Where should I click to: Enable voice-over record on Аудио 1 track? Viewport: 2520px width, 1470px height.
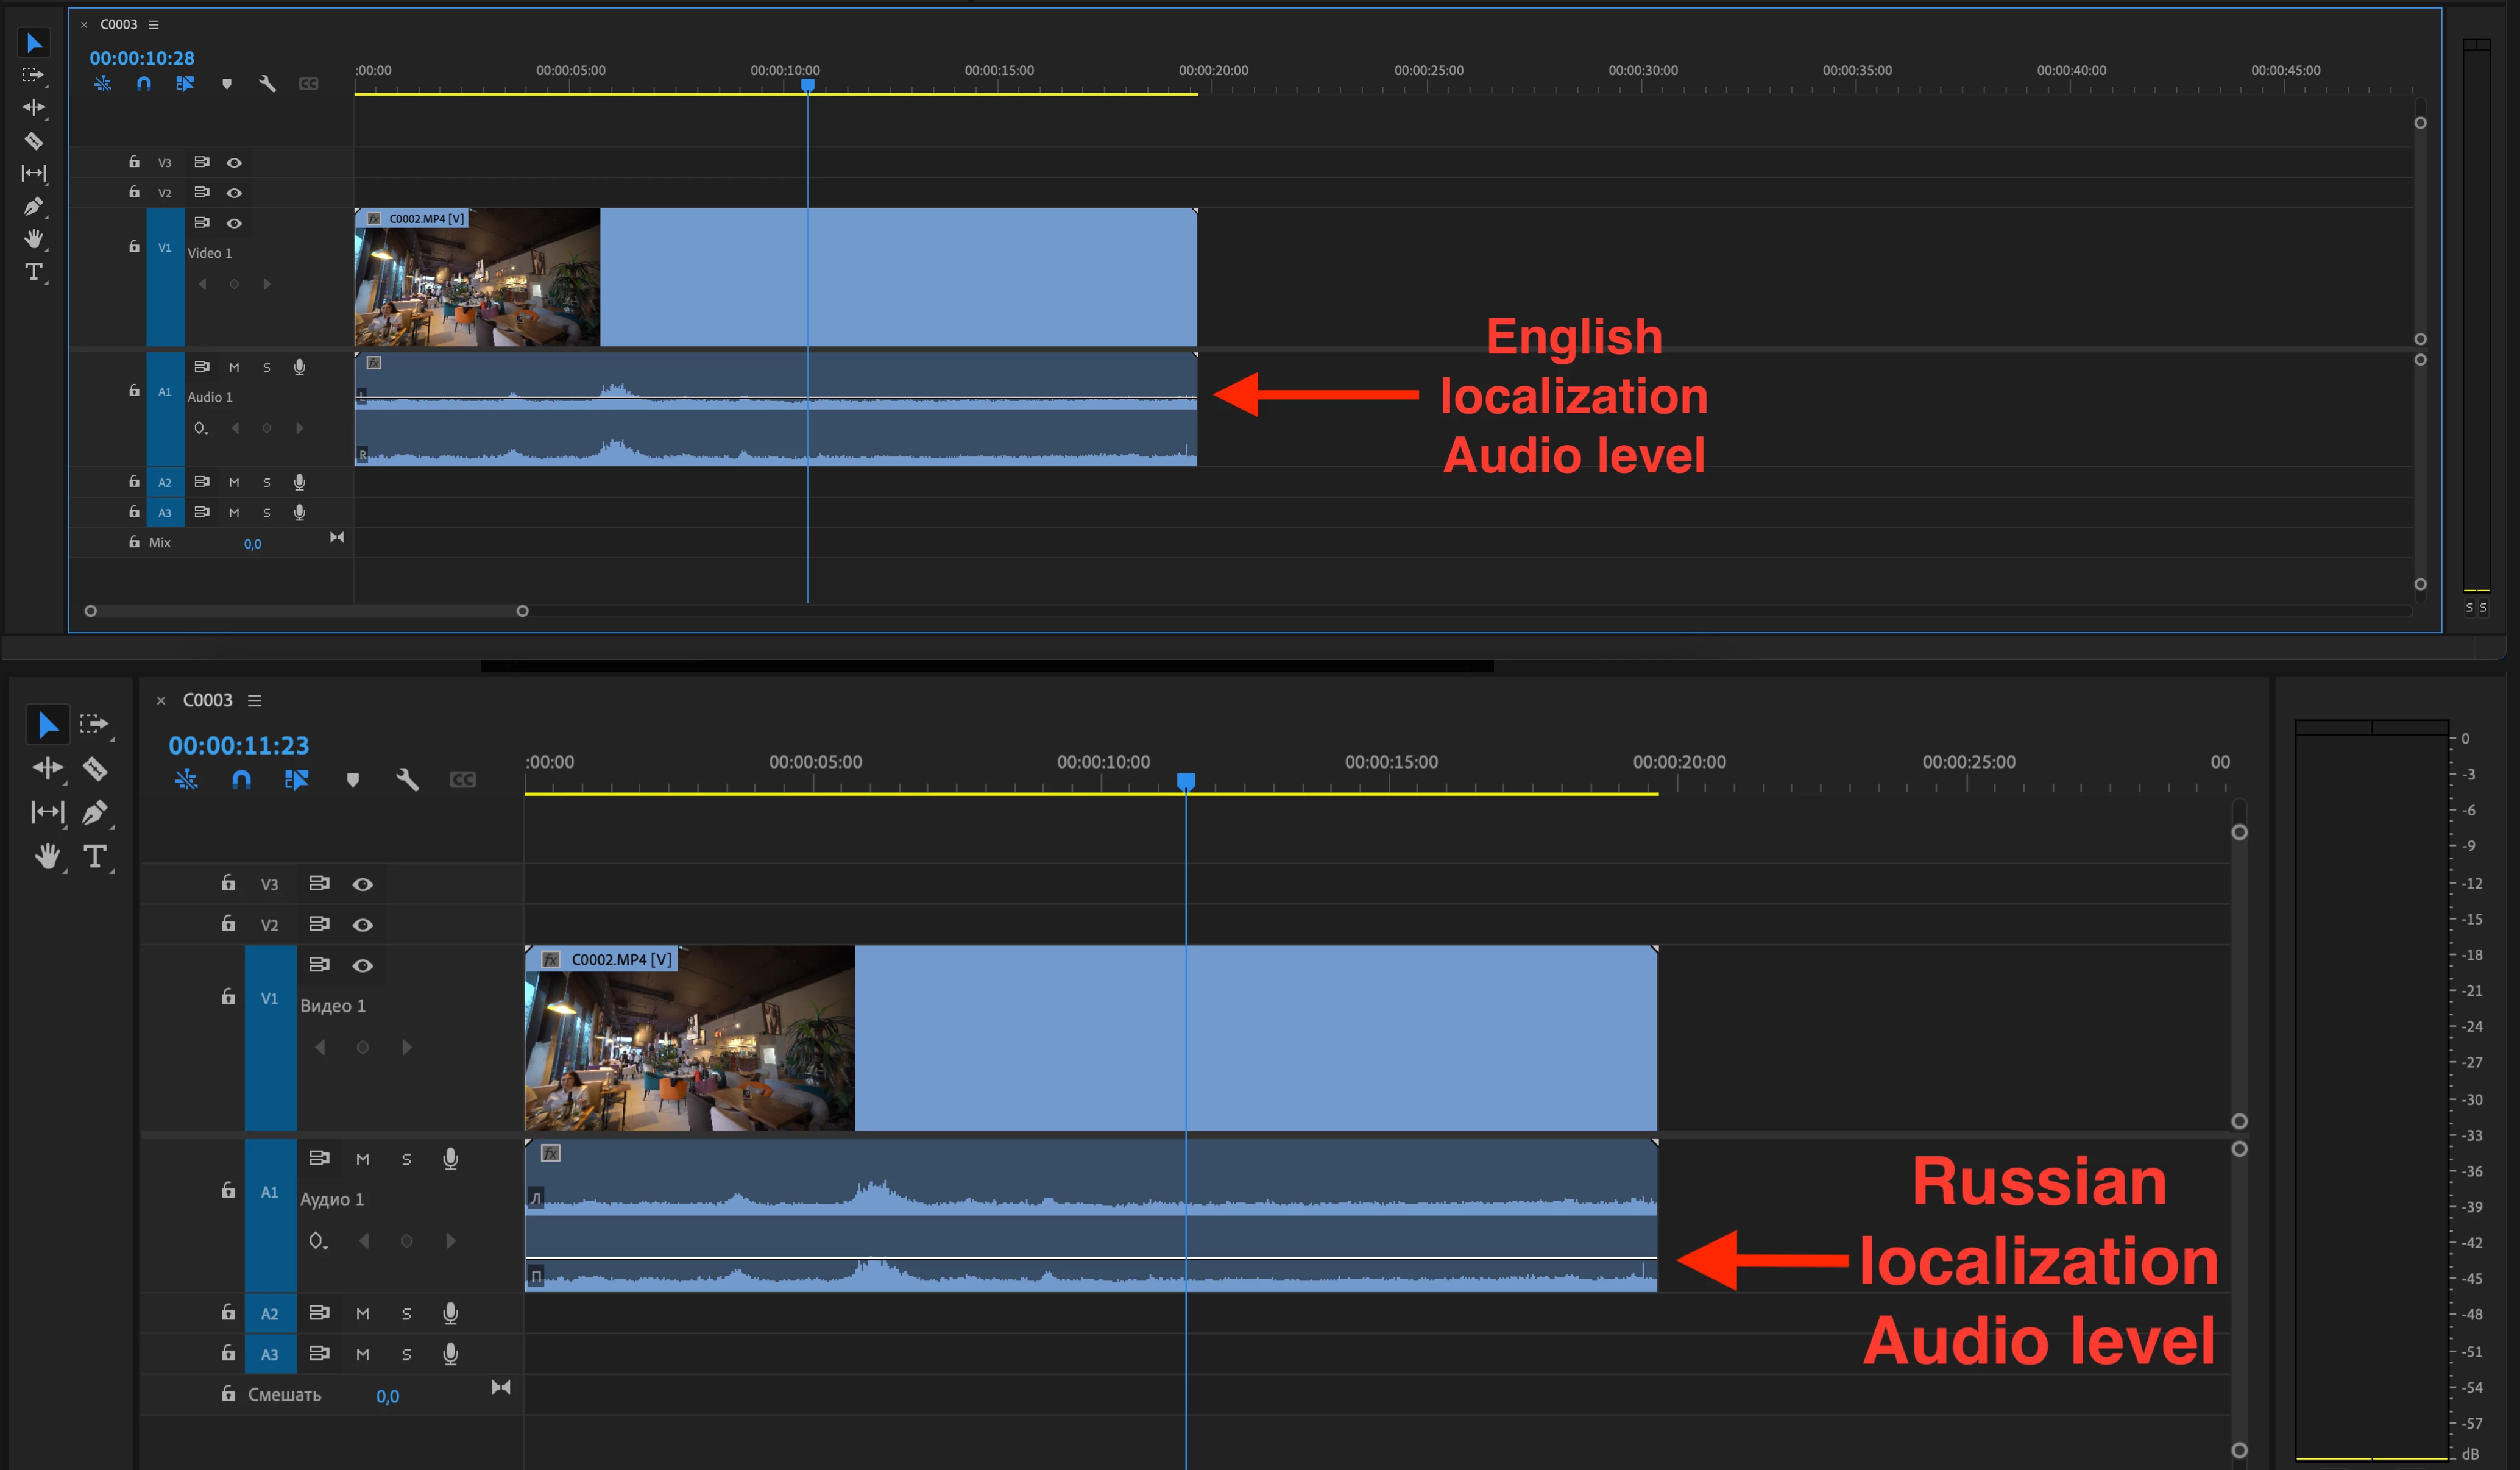[450, 1158]
